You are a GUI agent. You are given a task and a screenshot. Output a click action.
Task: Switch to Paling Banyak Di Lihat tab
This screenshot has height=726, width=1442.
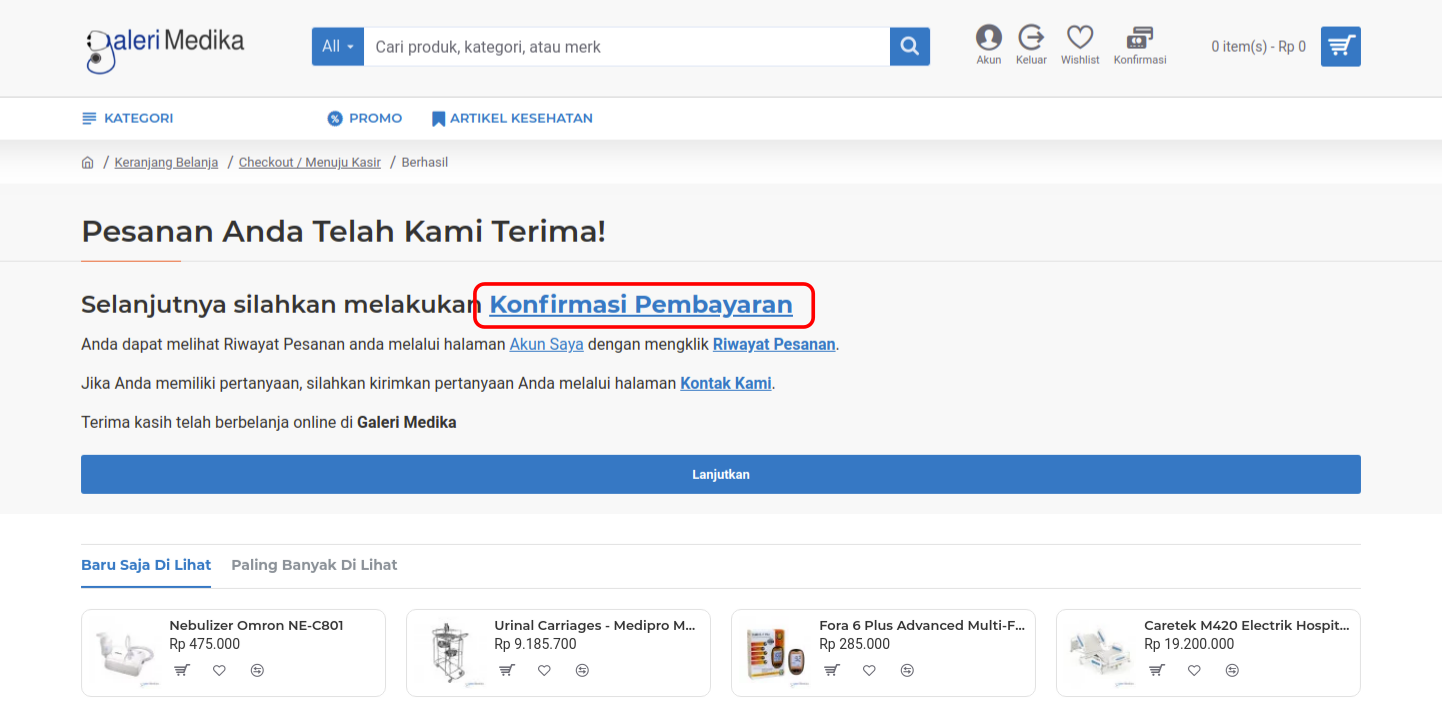pyautogui.click(x=314, y=565)
